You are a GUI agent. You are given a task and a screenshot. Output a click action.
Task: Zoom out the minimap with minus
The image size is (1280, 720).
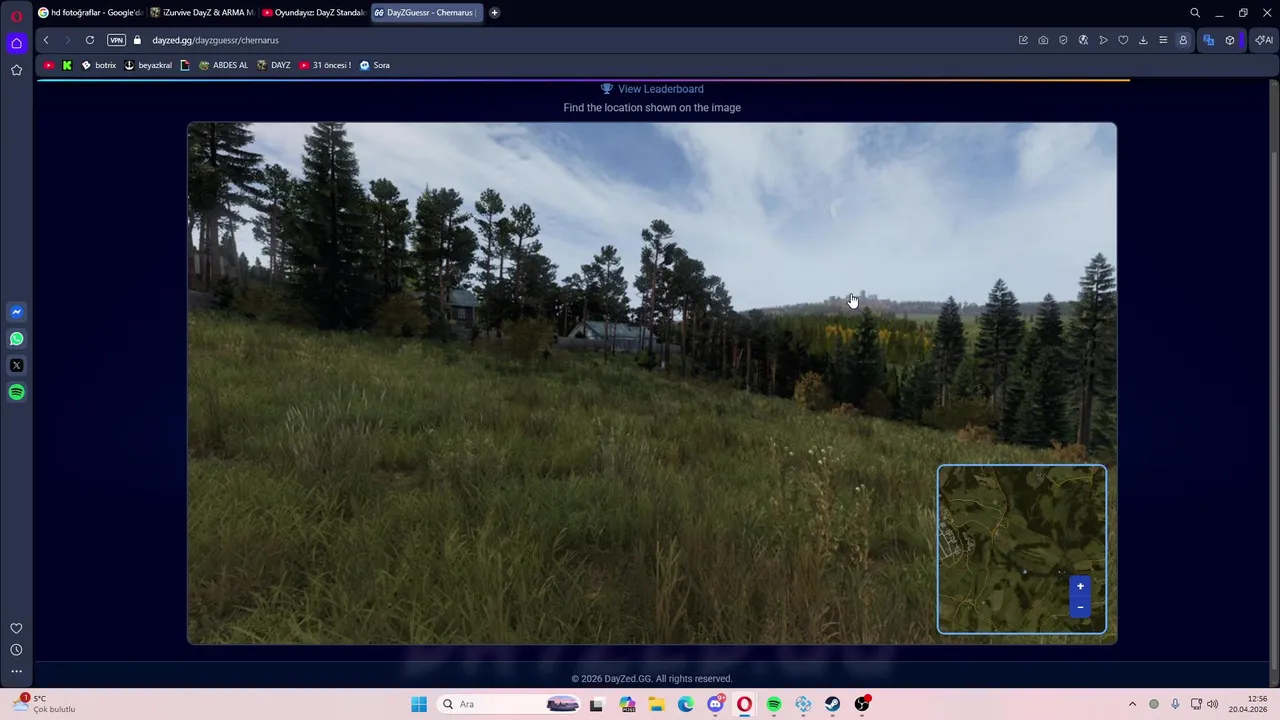coord(1080,607)
